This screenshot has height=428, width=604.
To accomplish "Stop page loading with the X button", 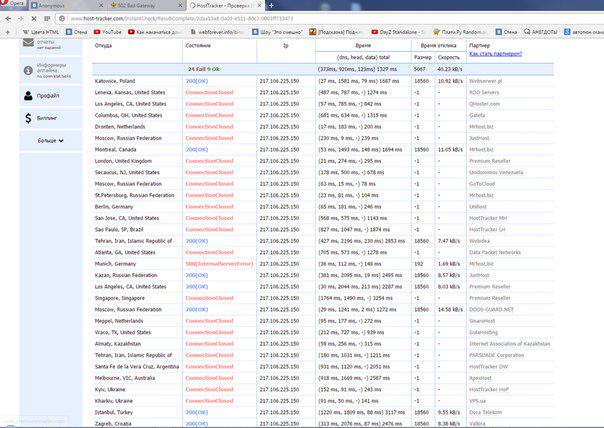I will pyautogui.click(x=34, y=18).
